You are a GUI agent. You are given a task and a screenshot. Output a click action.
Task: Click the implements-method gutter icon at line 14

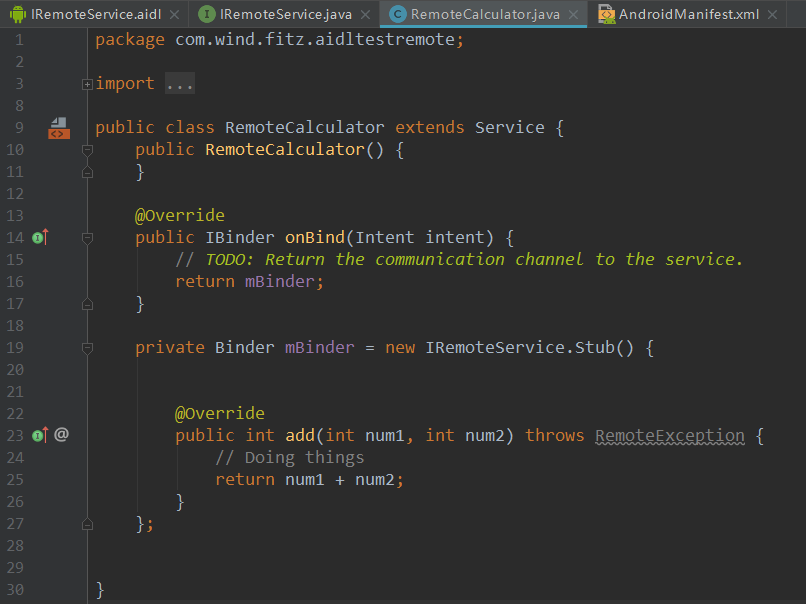pos(41,237)
